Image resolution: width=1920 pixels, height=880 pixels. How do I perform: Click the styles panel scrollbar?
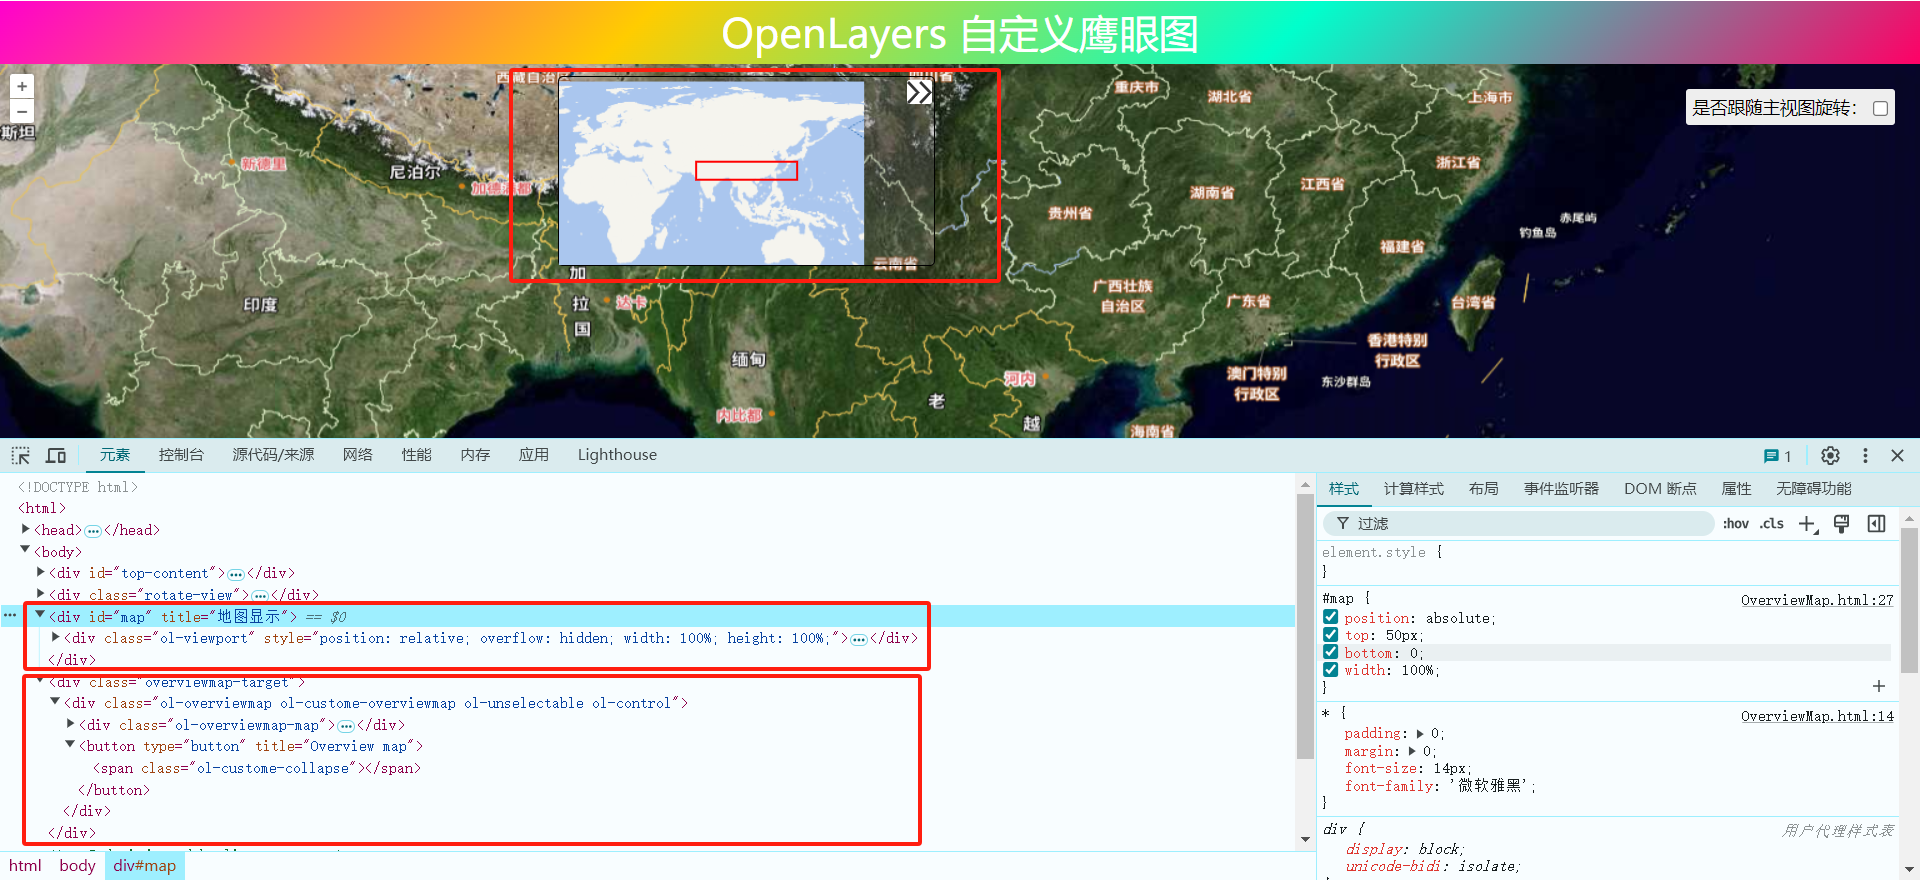point(1909,600)
